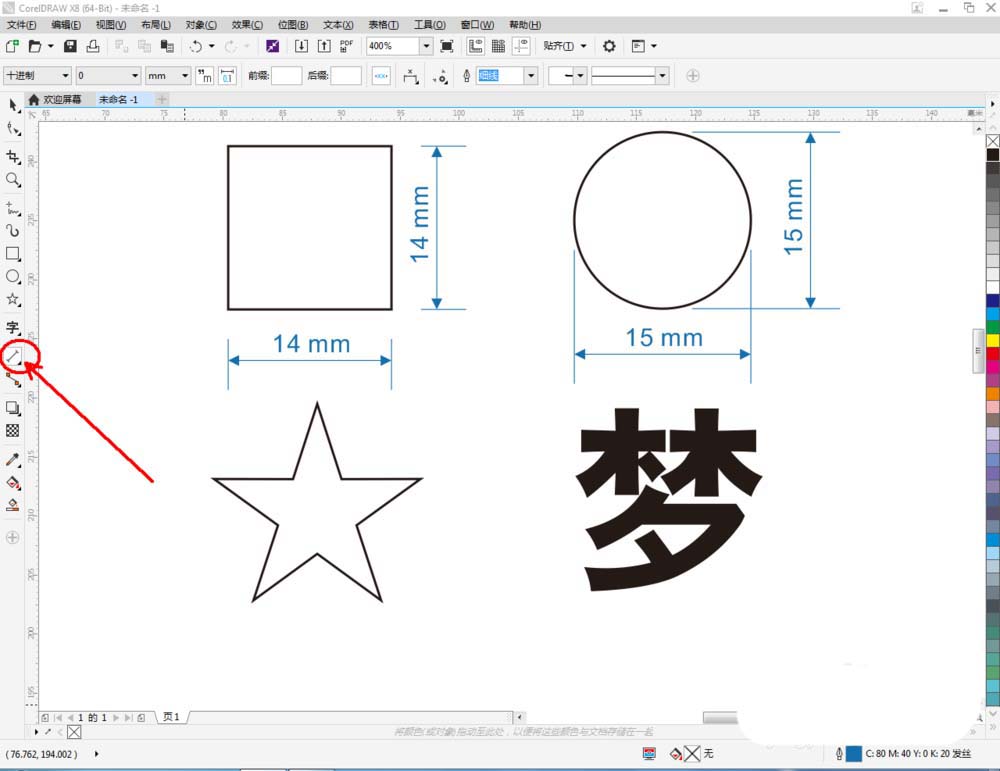Open the Options gear icon
Viewport: 1000px width, 771px height.
[x=609, y=46]
